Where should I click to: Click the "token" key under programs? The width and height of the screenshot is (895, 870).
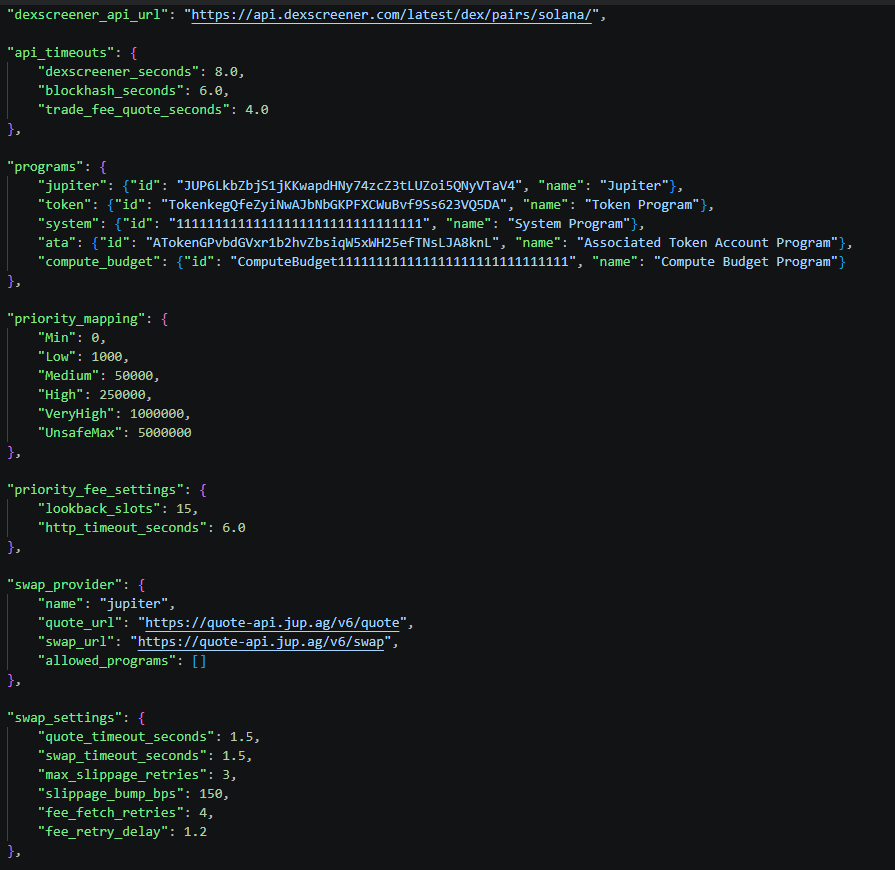(64, 205)
